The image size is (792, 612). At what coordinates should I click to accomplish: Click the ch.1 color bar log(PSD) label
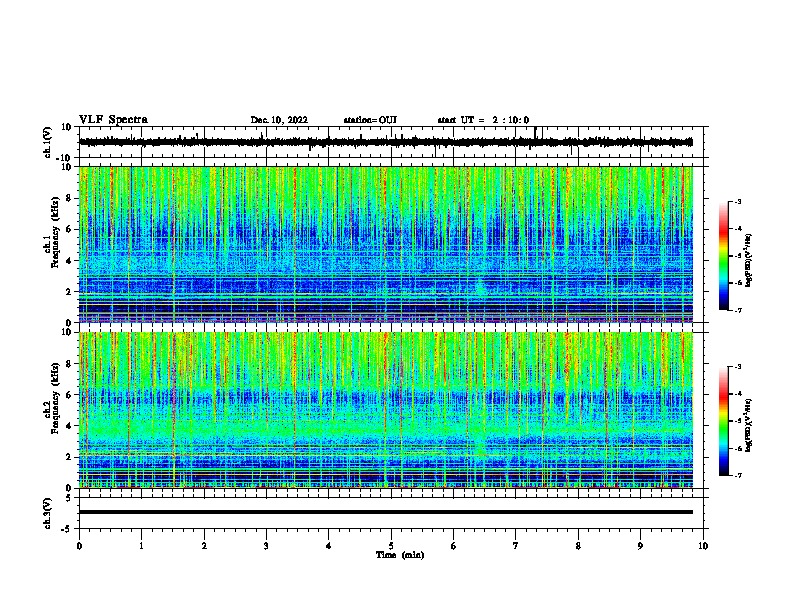(748, 260)
